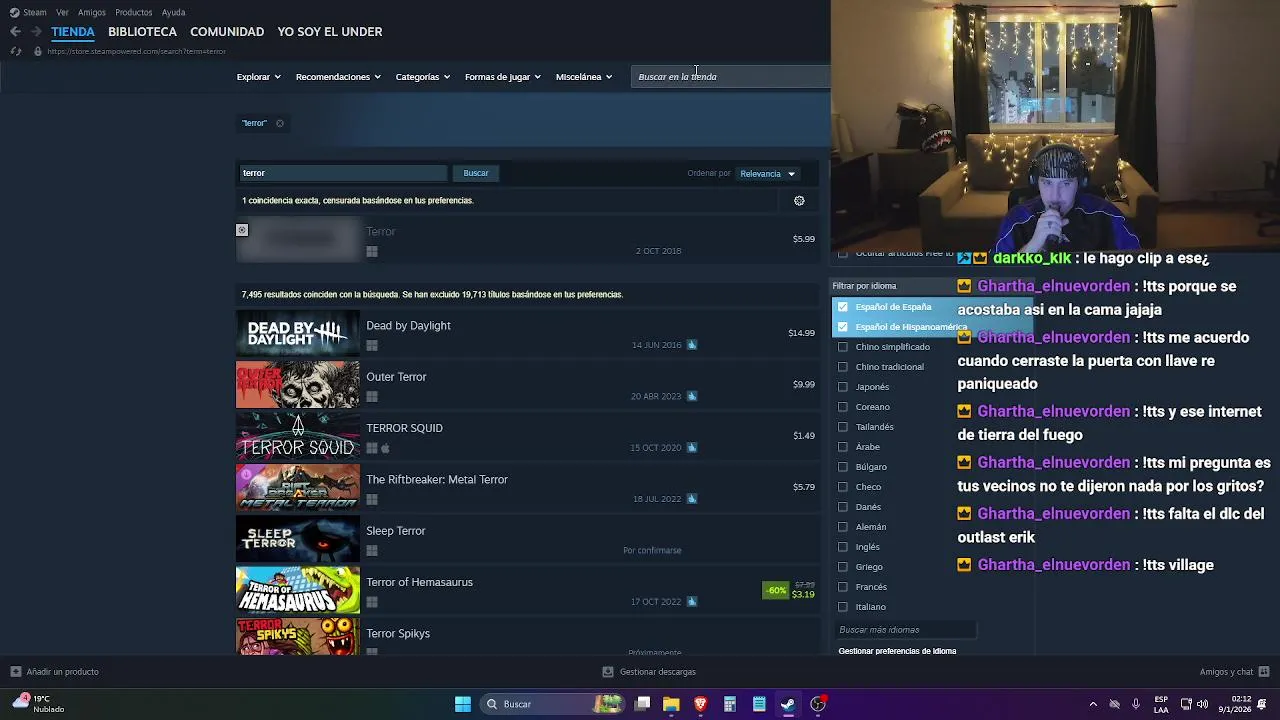This screenshot has width=1280, height=720.
Task: Click the microphone icon in system tray
Action: [x=1136, y=704]
